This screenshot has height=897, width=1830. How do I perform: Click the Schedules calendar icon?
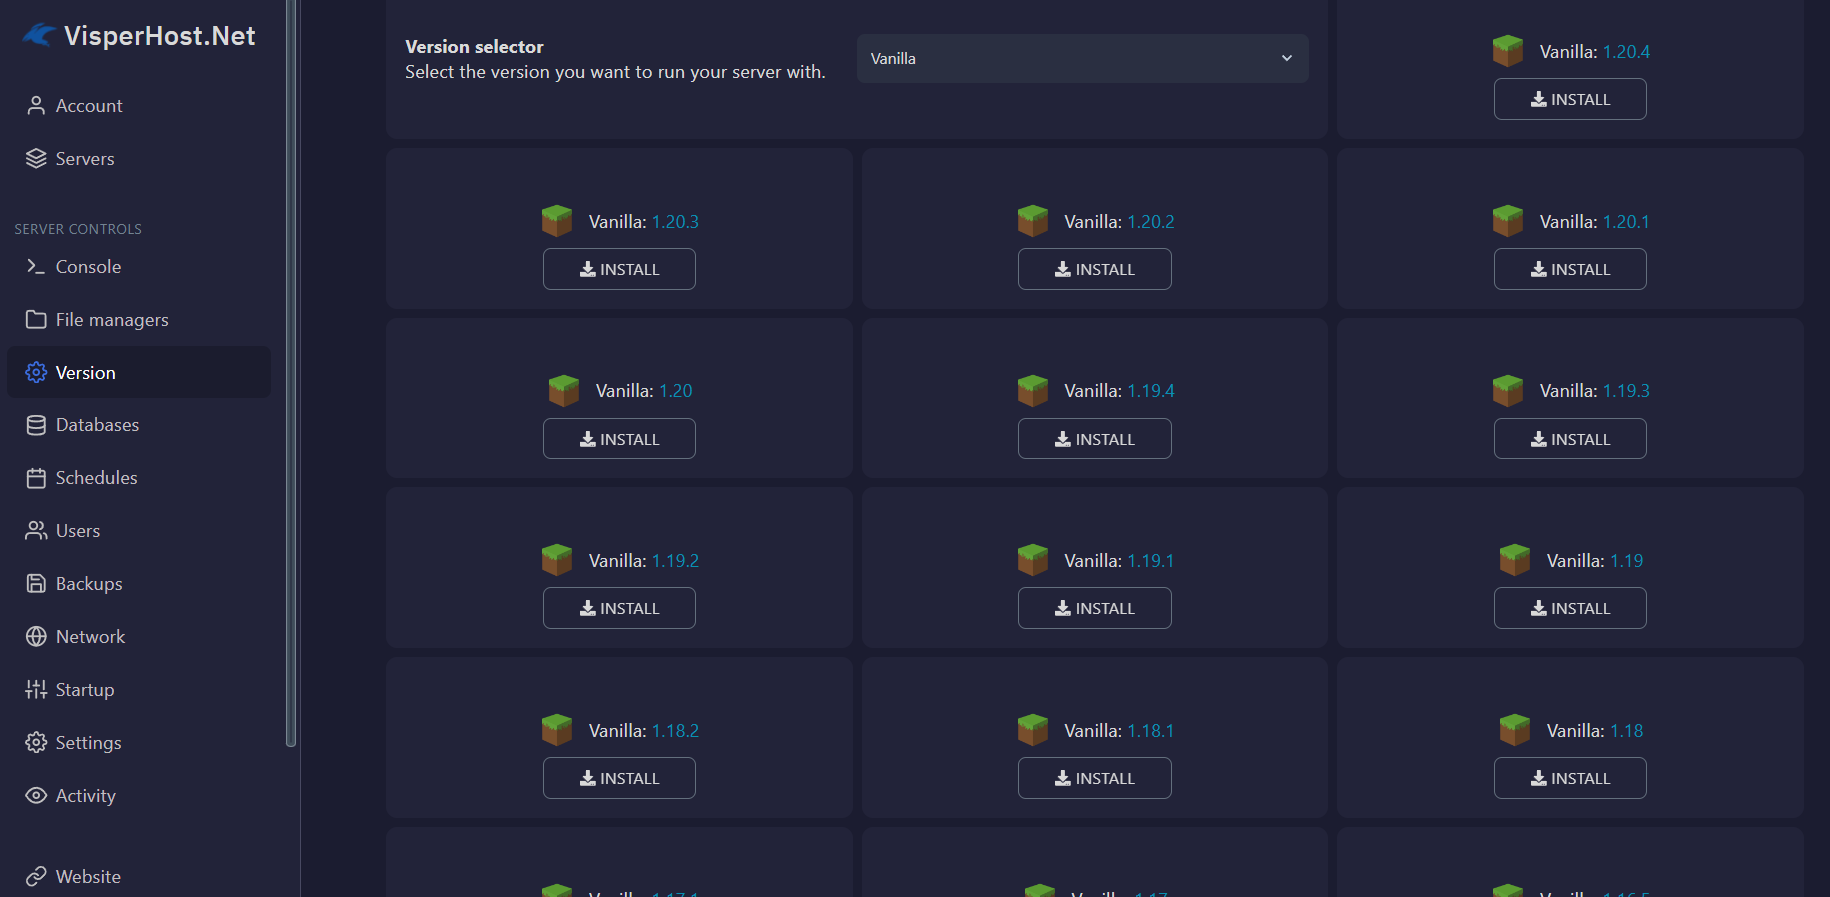(x=36, y=478)
